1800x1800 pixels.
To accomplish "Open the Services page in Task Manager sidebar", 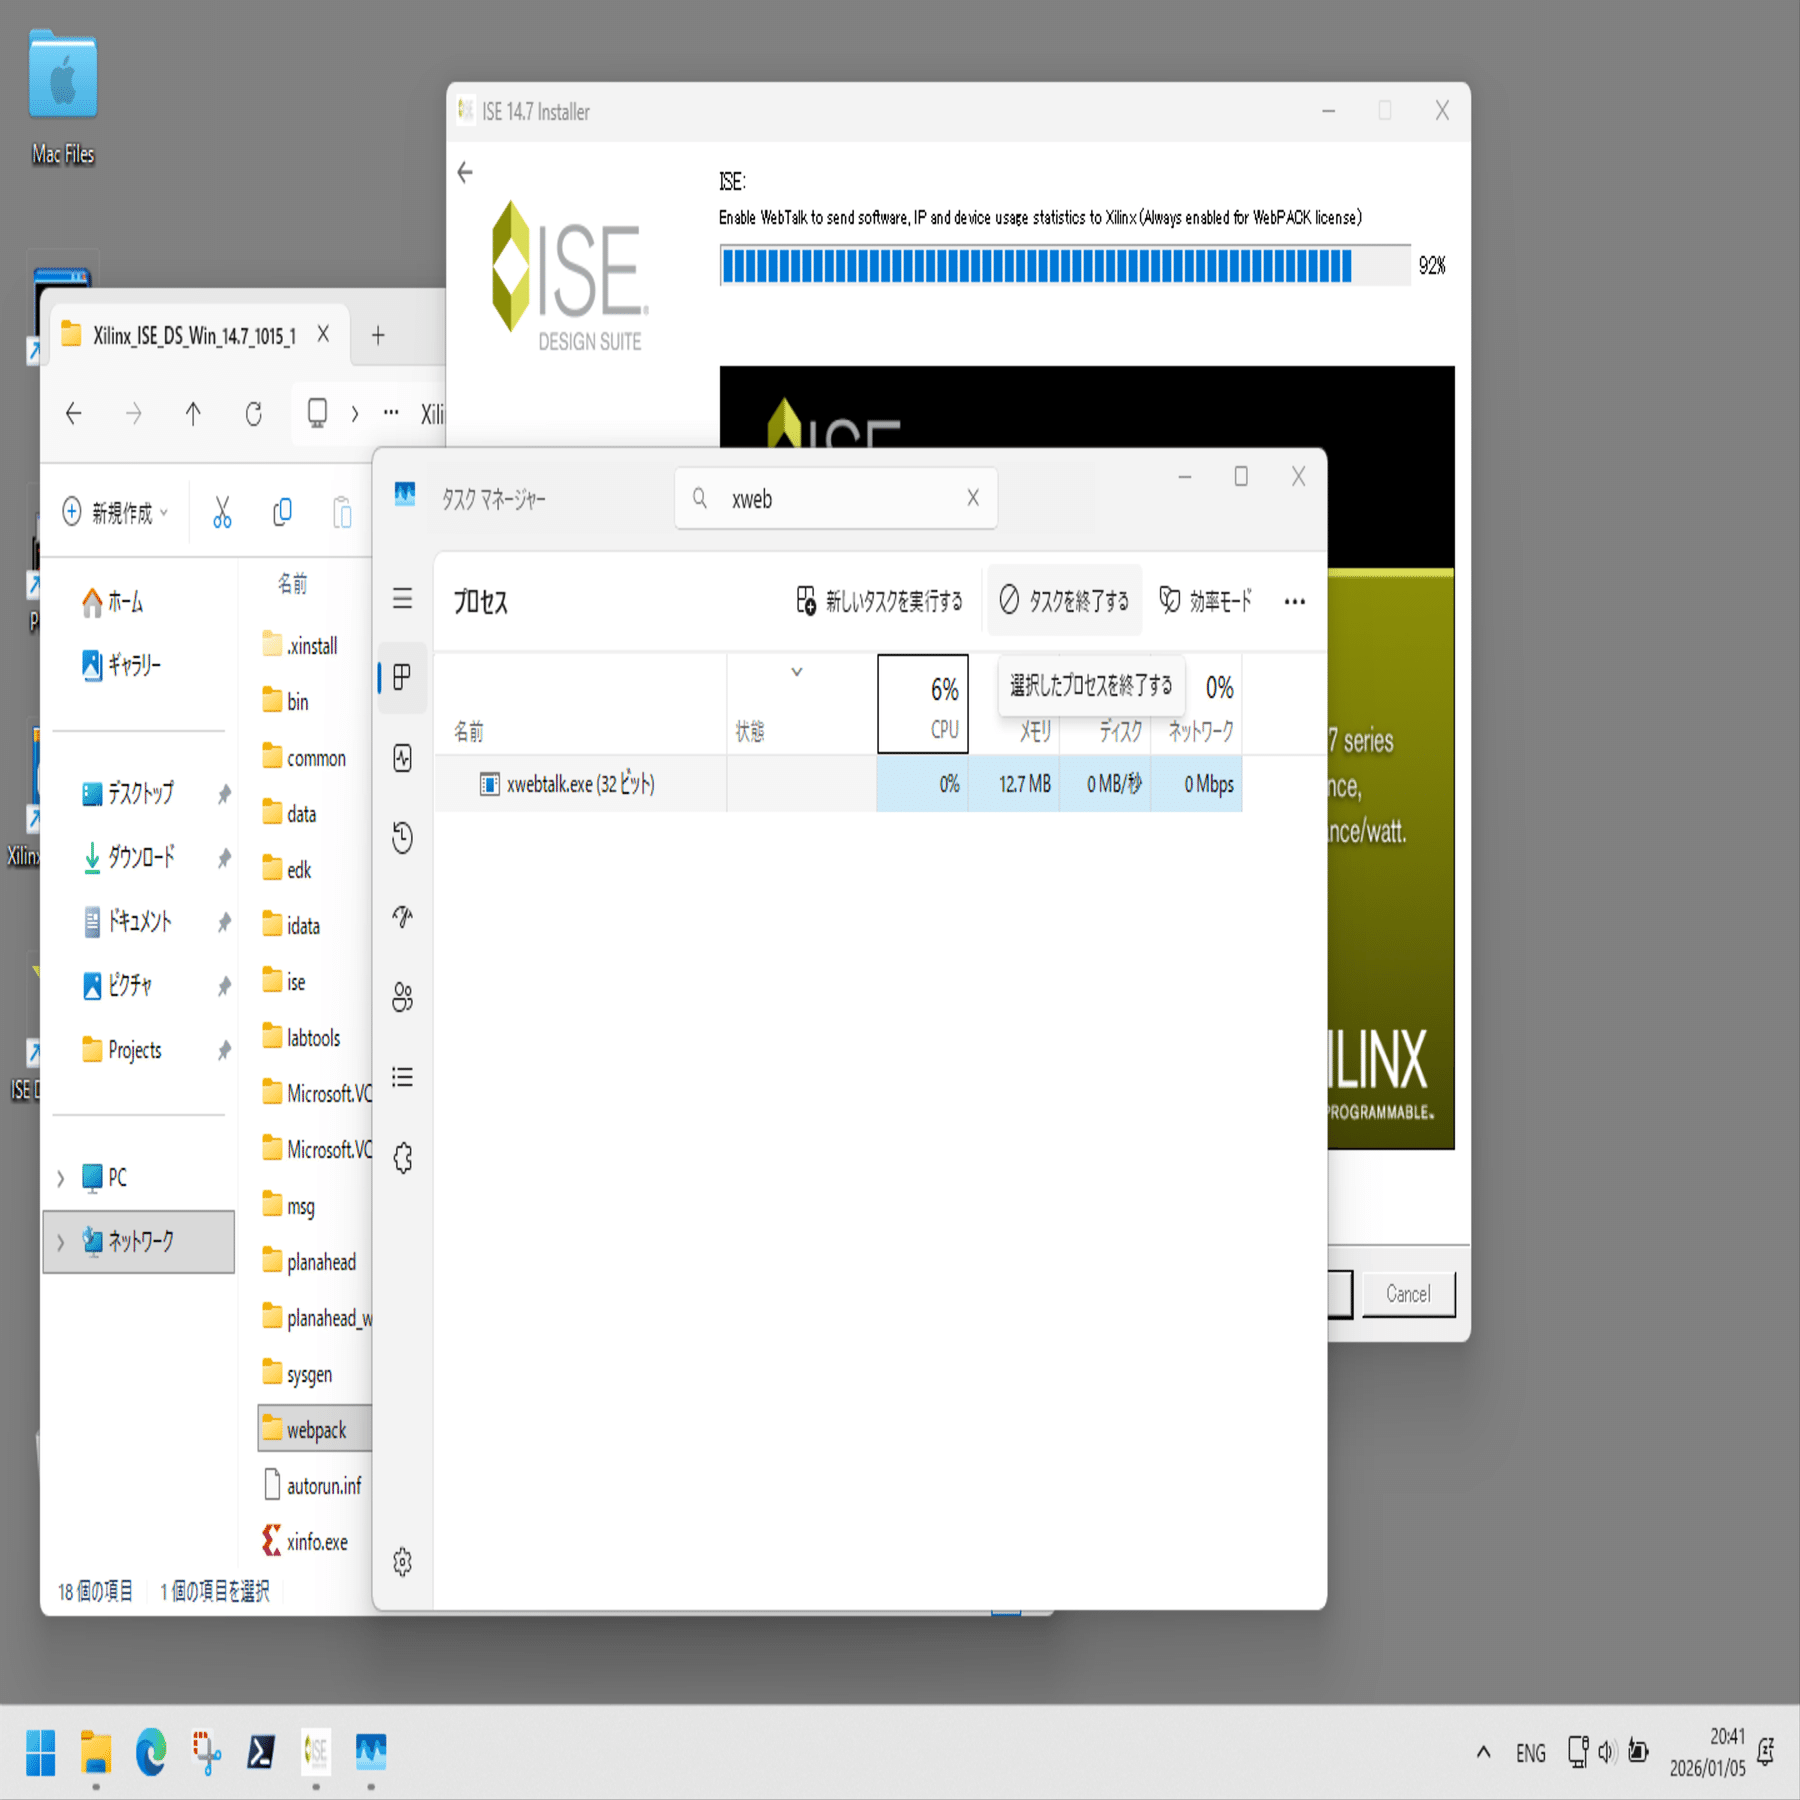I will pyautogui.click(x=403, y=1158).
